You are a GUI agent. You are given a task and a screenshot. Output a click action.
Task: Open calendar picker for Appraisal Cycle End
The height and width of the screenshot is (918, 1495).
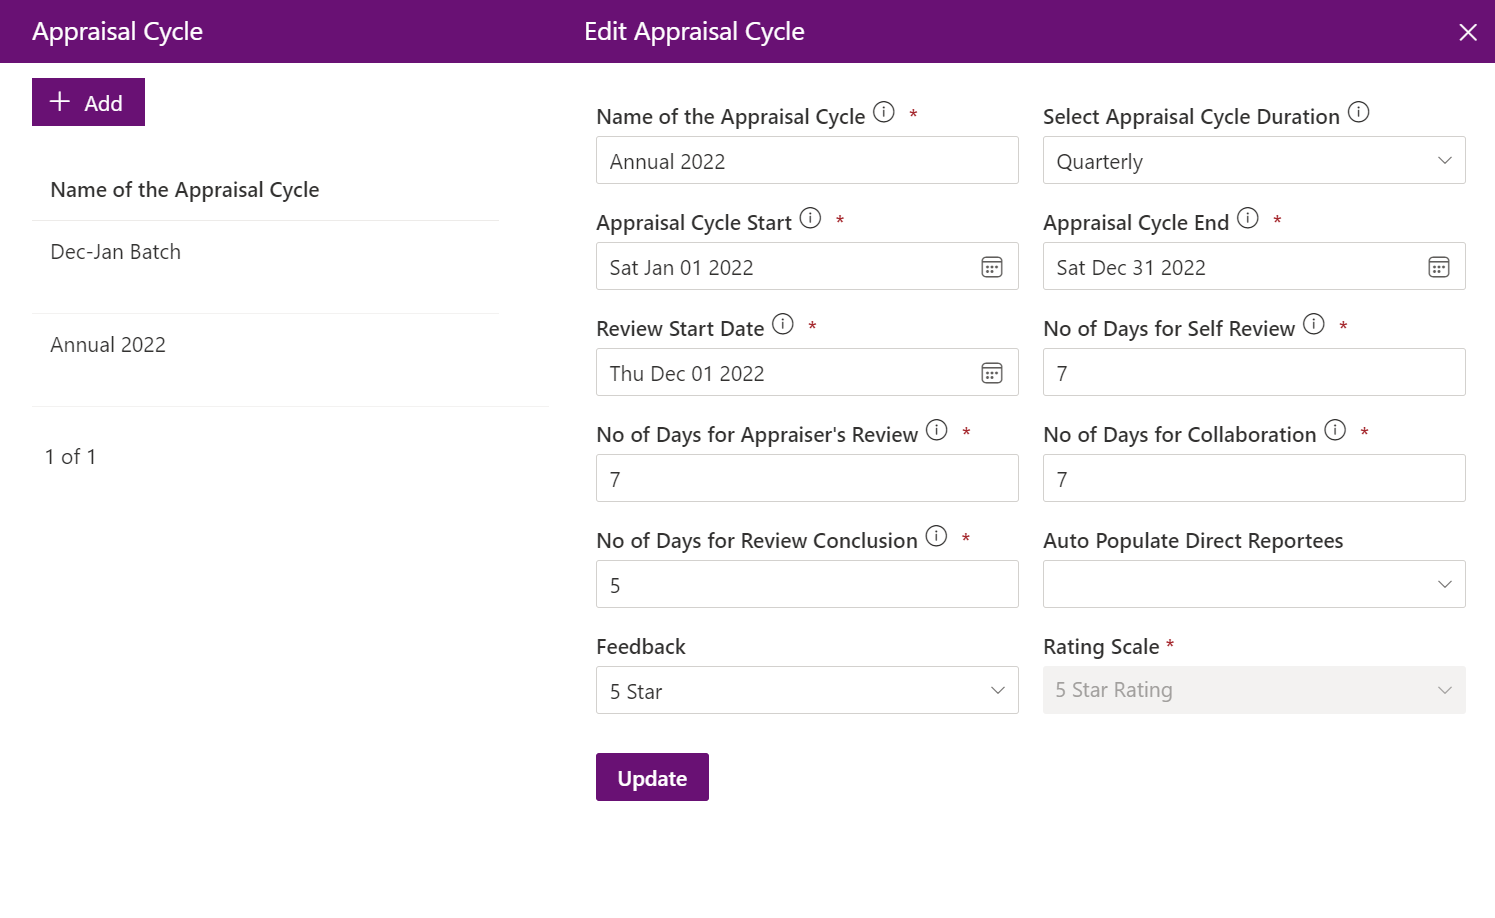click(1439, 267)
